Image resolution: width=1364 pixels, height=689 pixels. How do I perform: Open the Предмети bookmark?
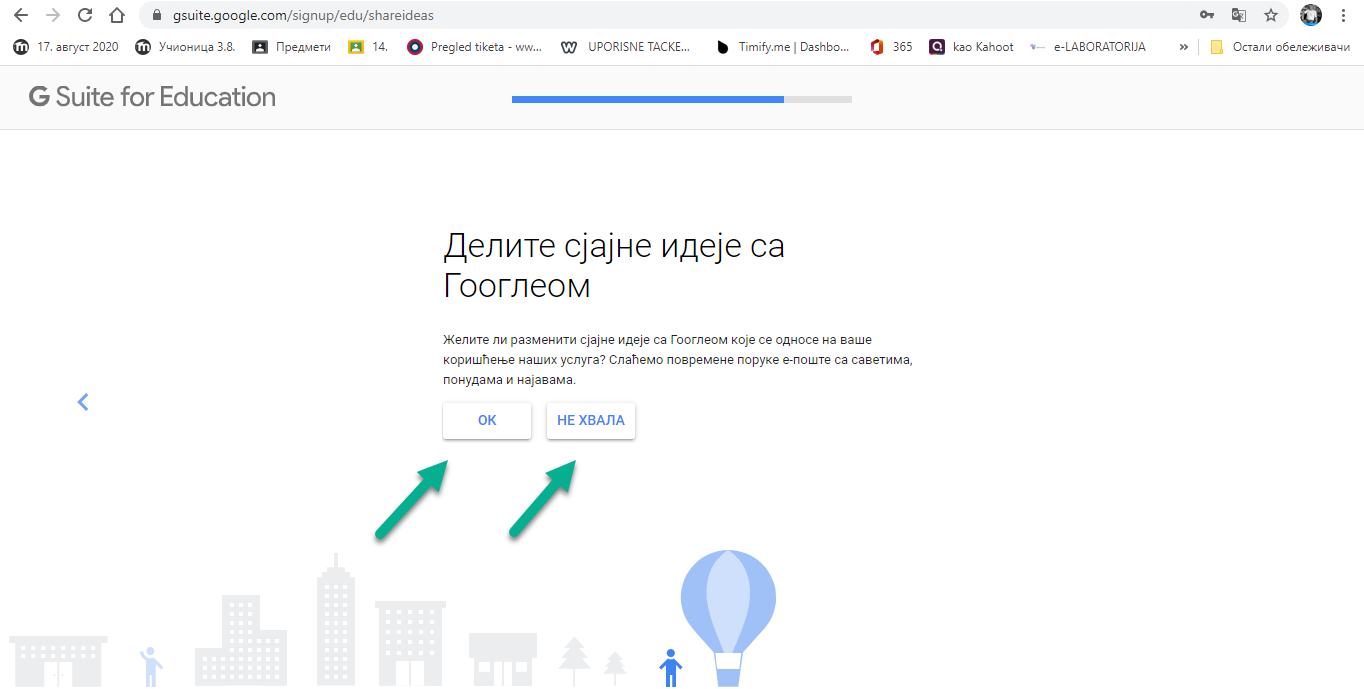[x=291, y=47]
